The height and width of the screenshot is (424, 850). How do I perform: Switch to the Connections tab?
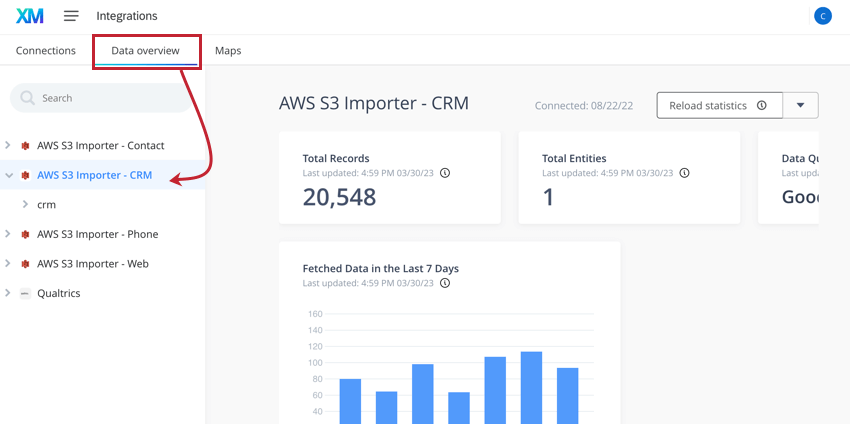(46, 50)
